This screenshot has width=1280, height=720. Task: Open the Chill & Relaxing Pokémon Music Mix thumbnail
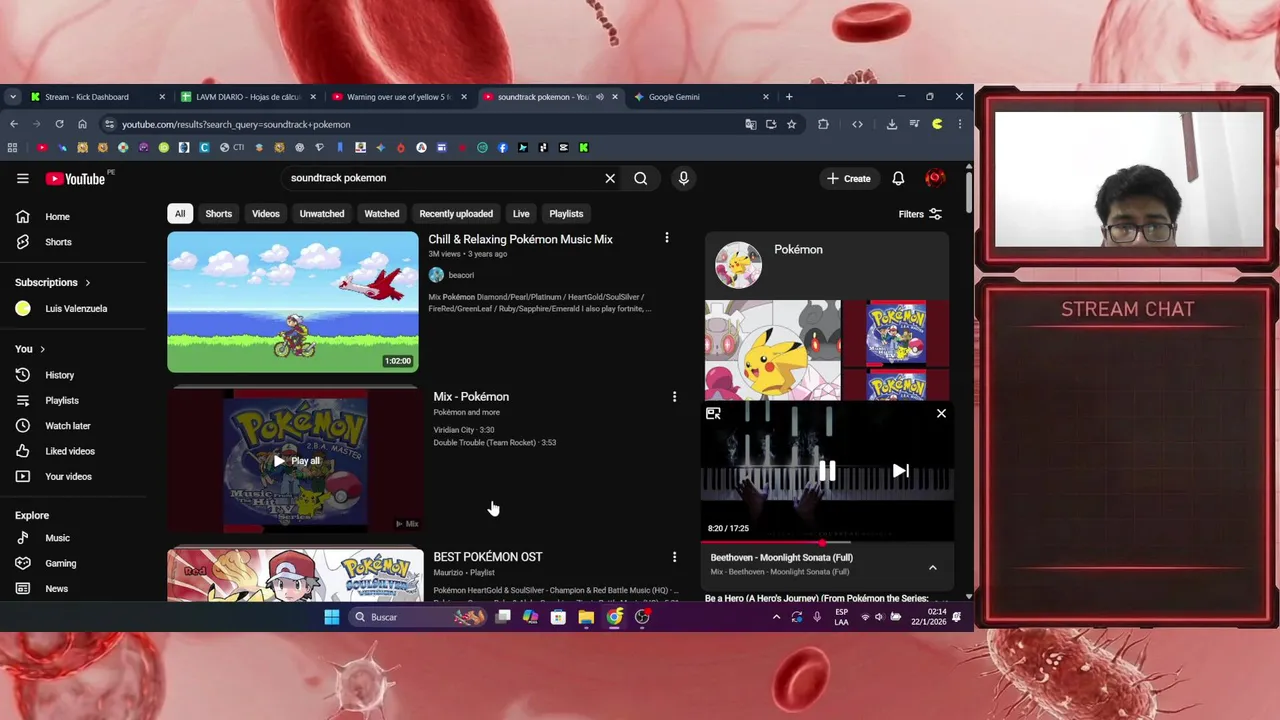(x=293, y=302)
